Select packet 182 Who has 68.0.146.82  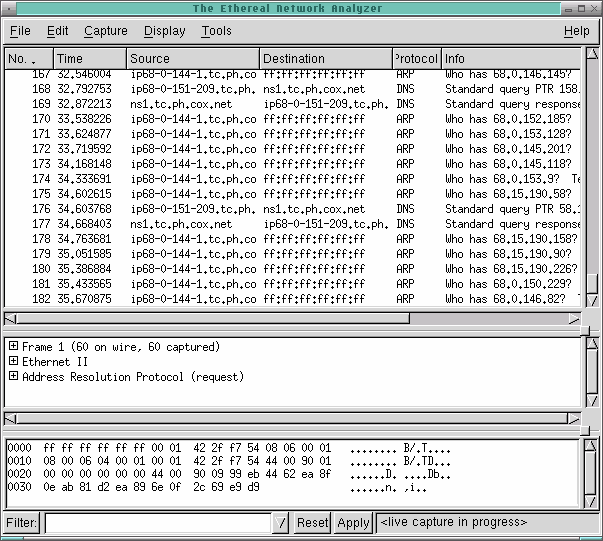[x=292, y=299]
